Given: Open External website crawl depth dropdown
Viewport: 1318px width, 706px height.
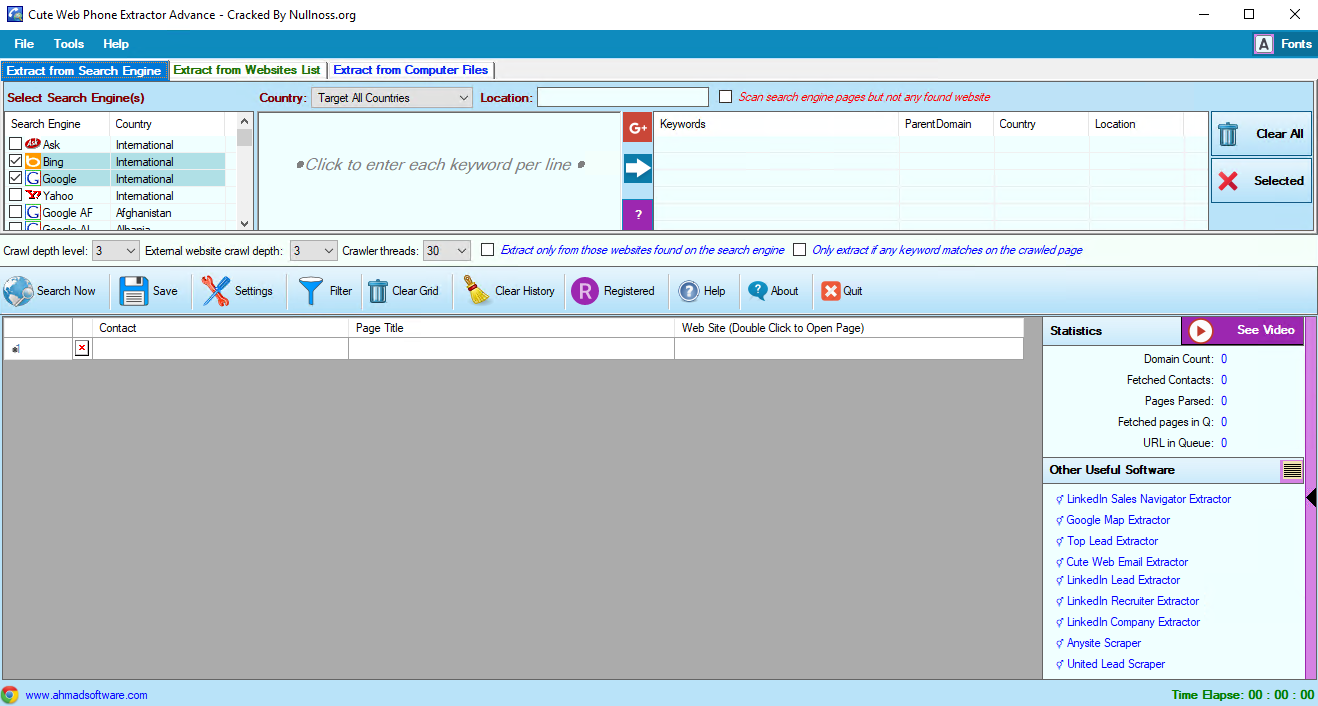Looking at the screenshot, I should click(x=314, y=251).
